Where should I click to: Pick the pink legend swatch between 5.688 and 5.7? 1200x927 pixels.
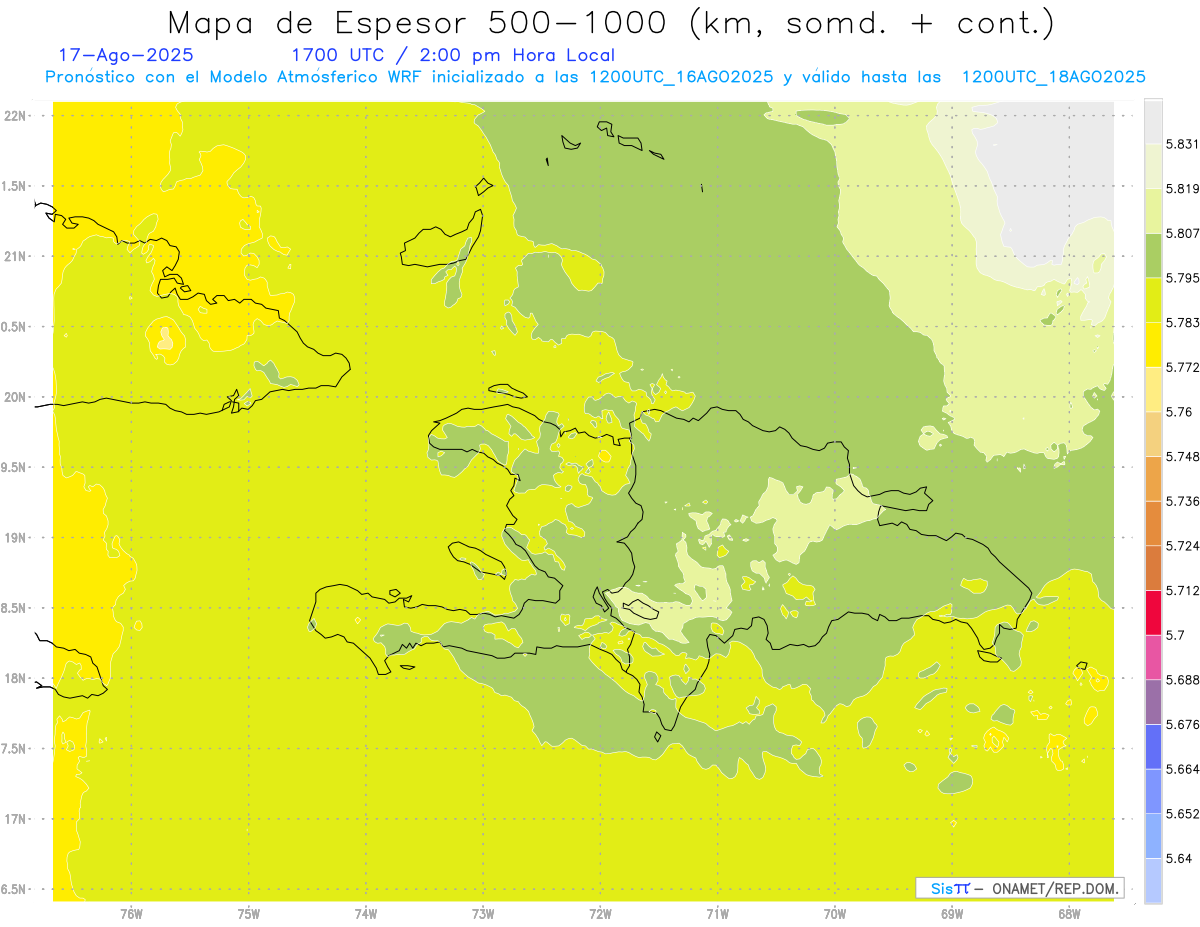pos(1153,657)
